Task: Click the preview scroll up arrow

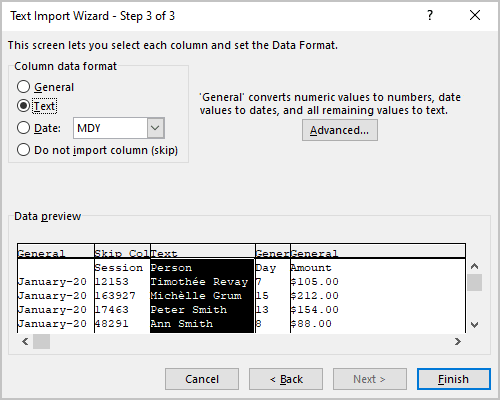Action: (475, 266)
